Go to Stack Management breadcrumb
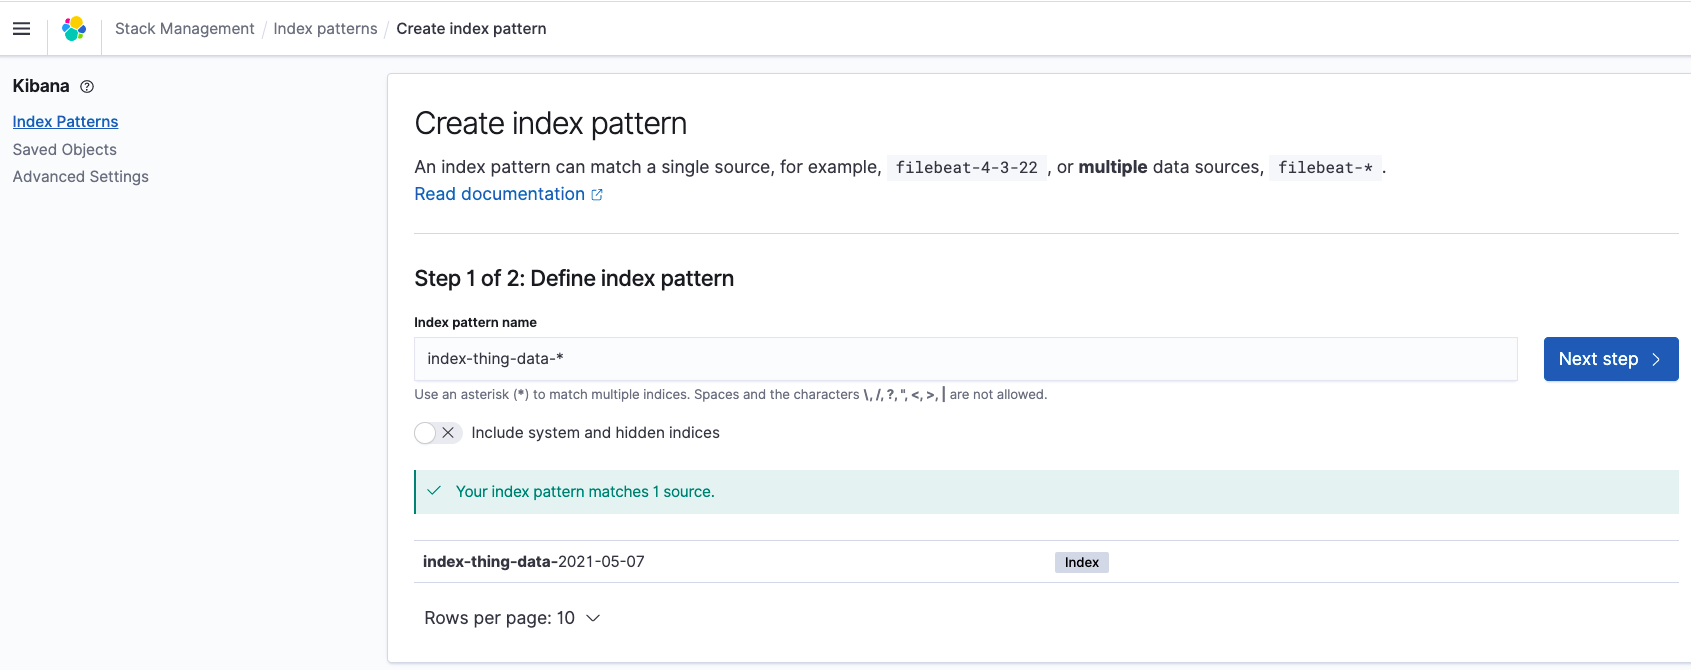 click(184, 29)
